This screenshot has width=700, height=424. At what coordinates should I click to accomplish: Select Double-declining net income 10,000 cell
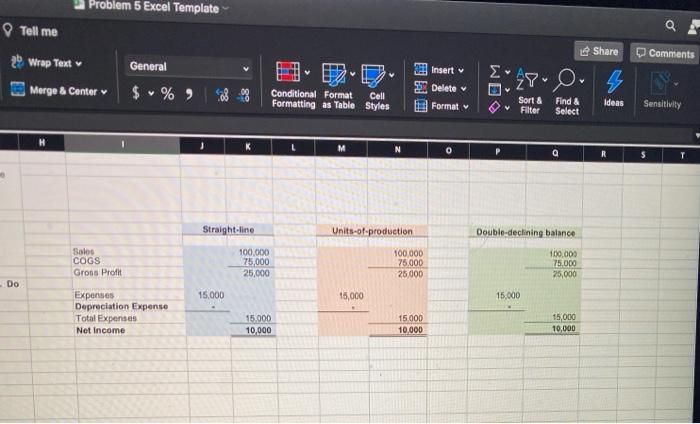[564, 328]
